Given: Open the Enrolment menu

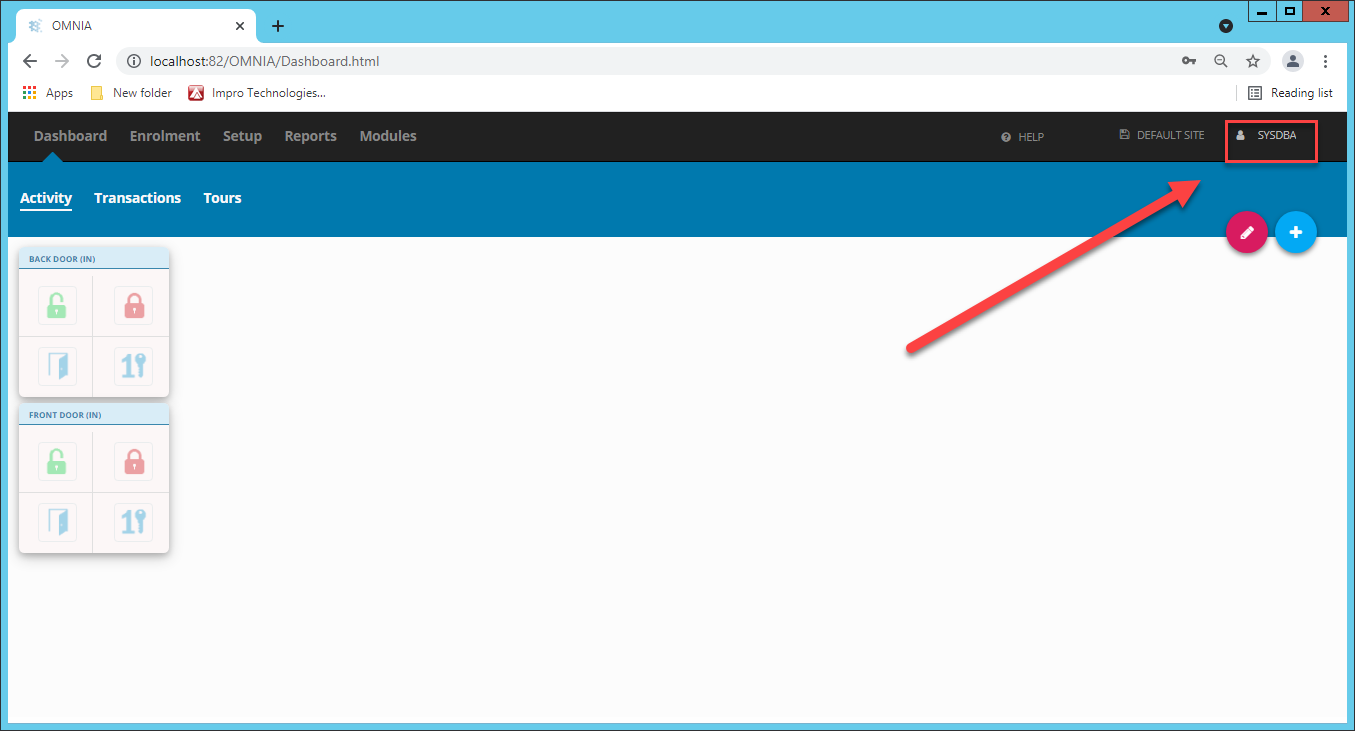Looking at the screenshot, I should (165, 136).
